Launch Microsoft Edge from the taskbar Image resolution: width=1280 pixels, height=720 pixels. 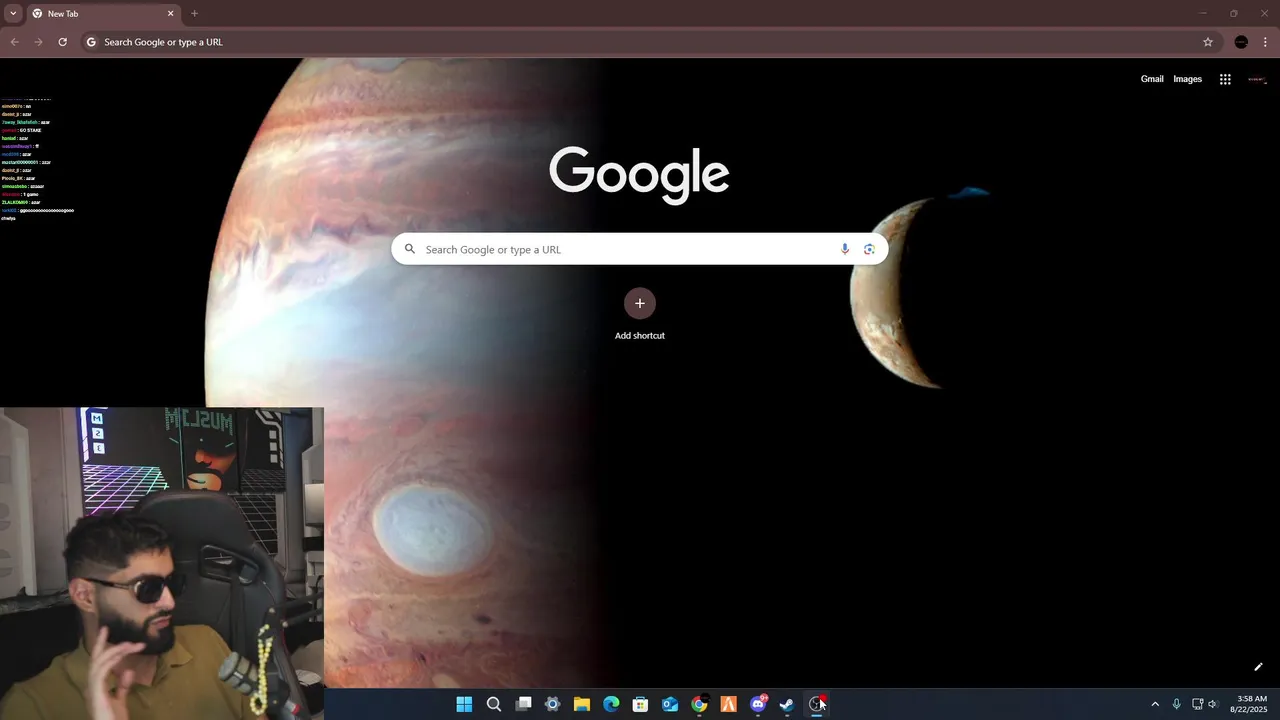[611, 704]
